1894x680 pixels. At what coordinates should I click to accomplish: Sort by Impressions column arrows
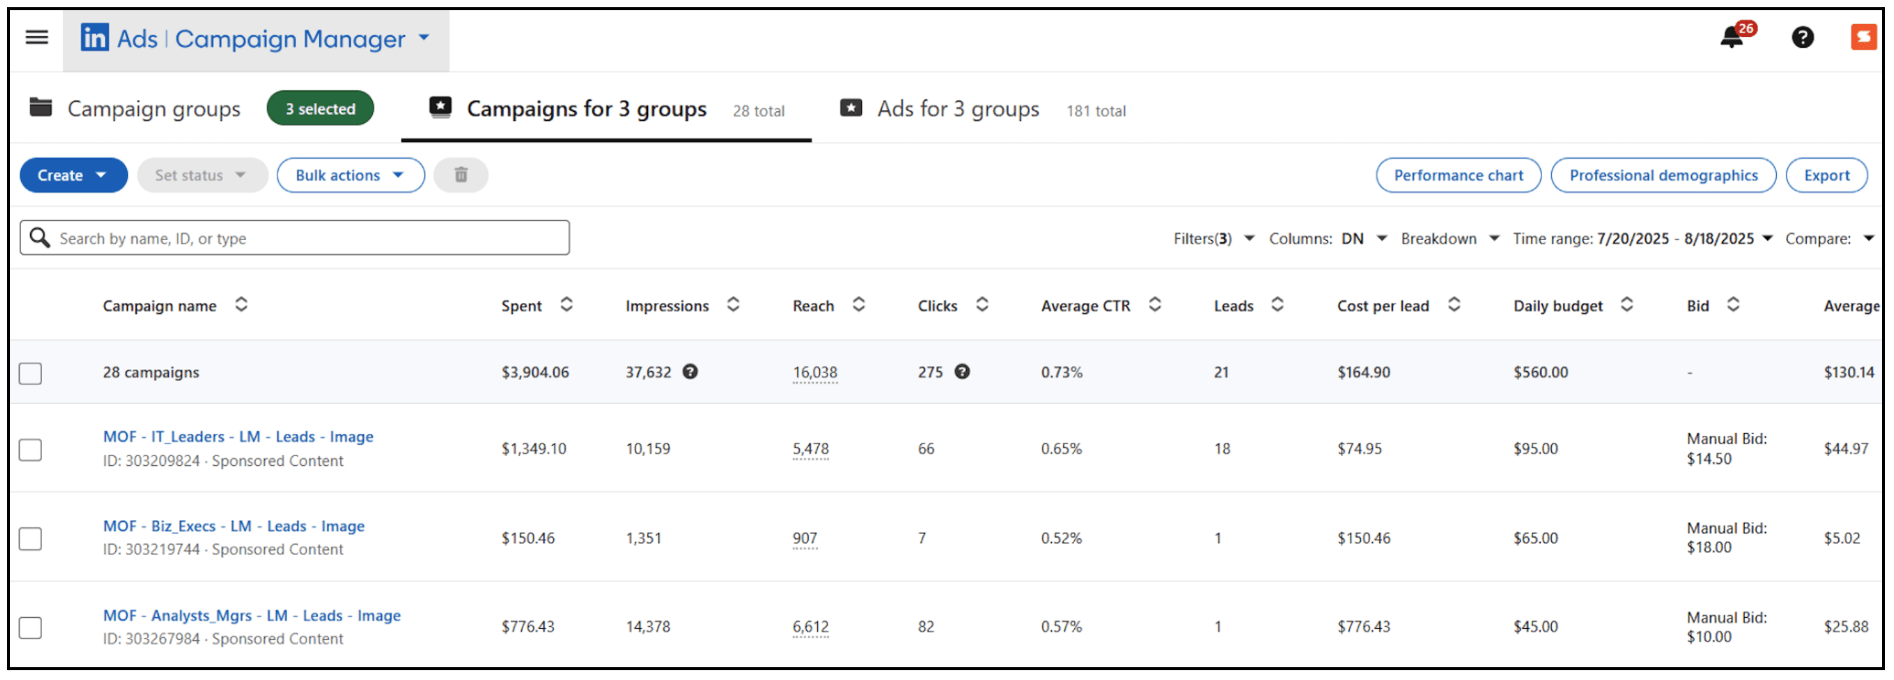(733, 304)
